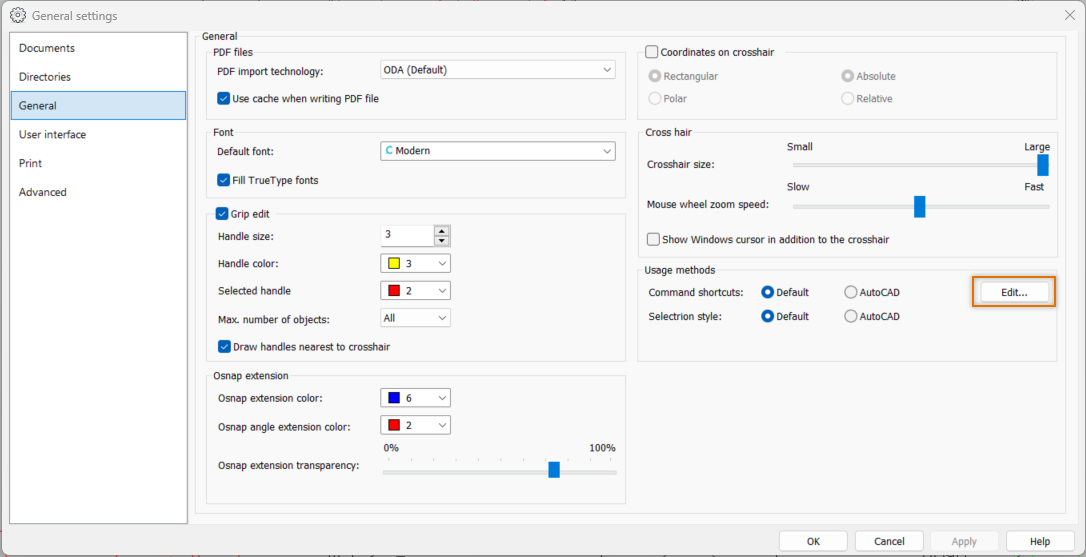Increase handle size with up arrow
Screen dimensions: 1086x557
(x=442, y=231)
